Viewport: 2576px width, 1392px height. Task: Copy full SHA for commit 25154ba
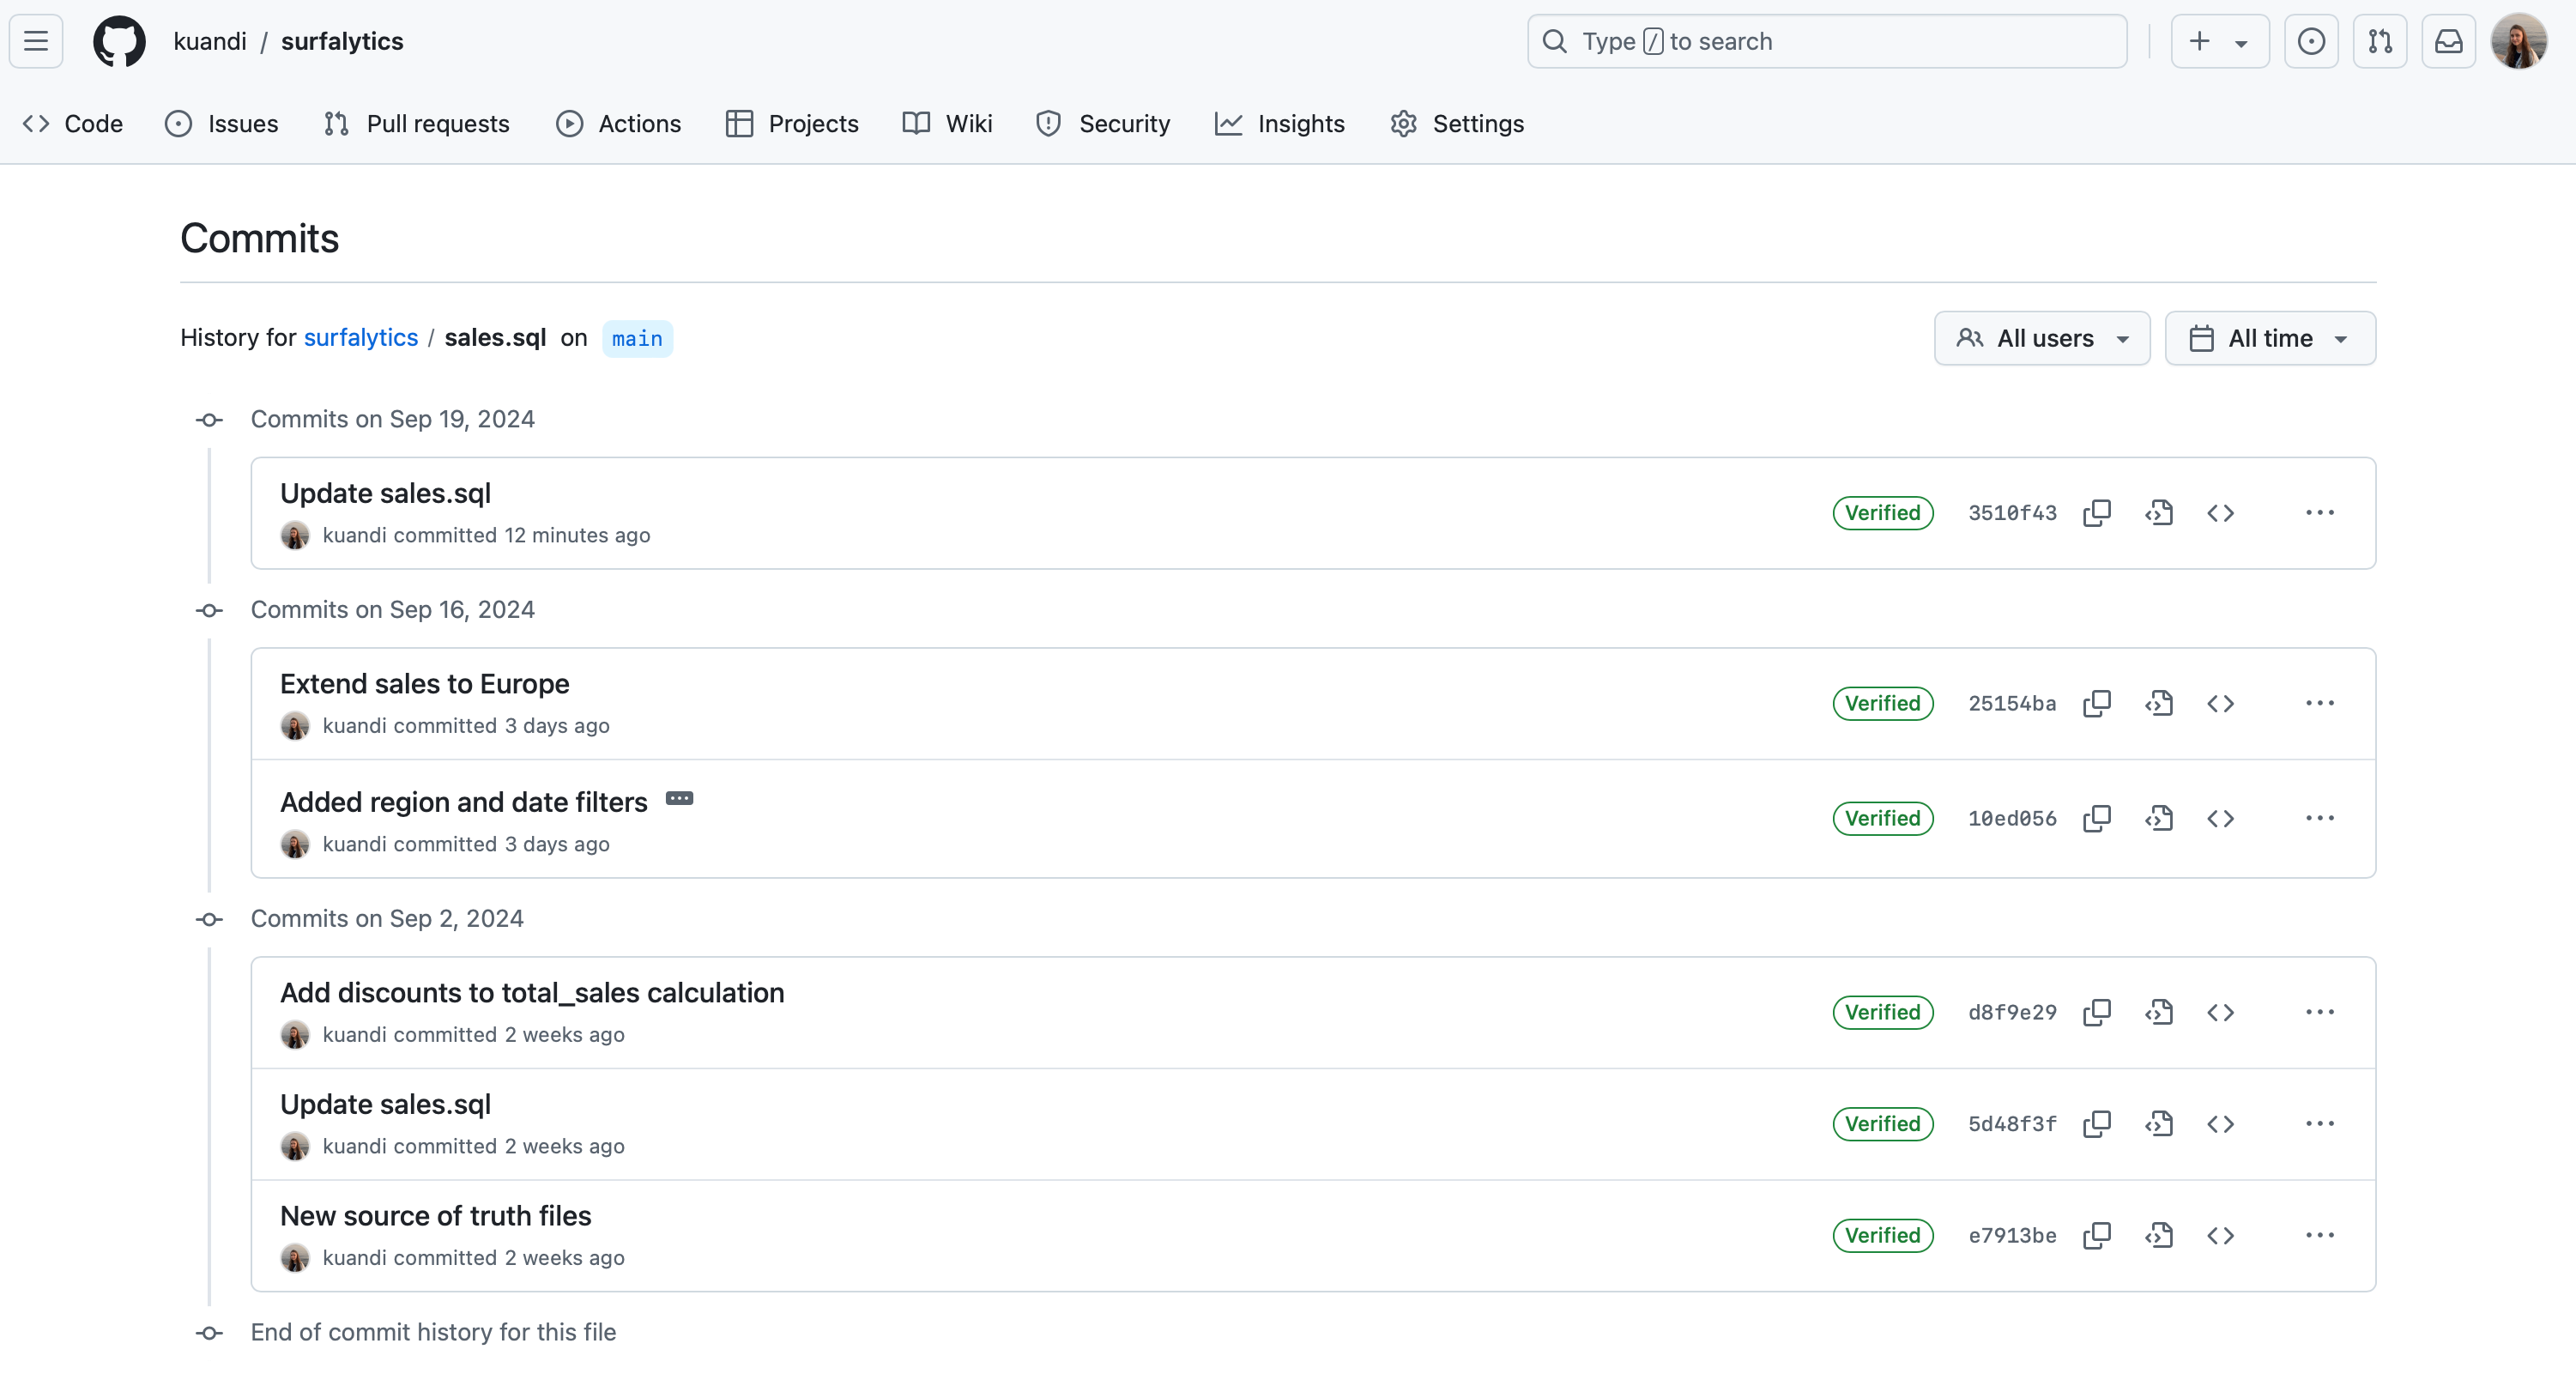(x=2097, y=704)
